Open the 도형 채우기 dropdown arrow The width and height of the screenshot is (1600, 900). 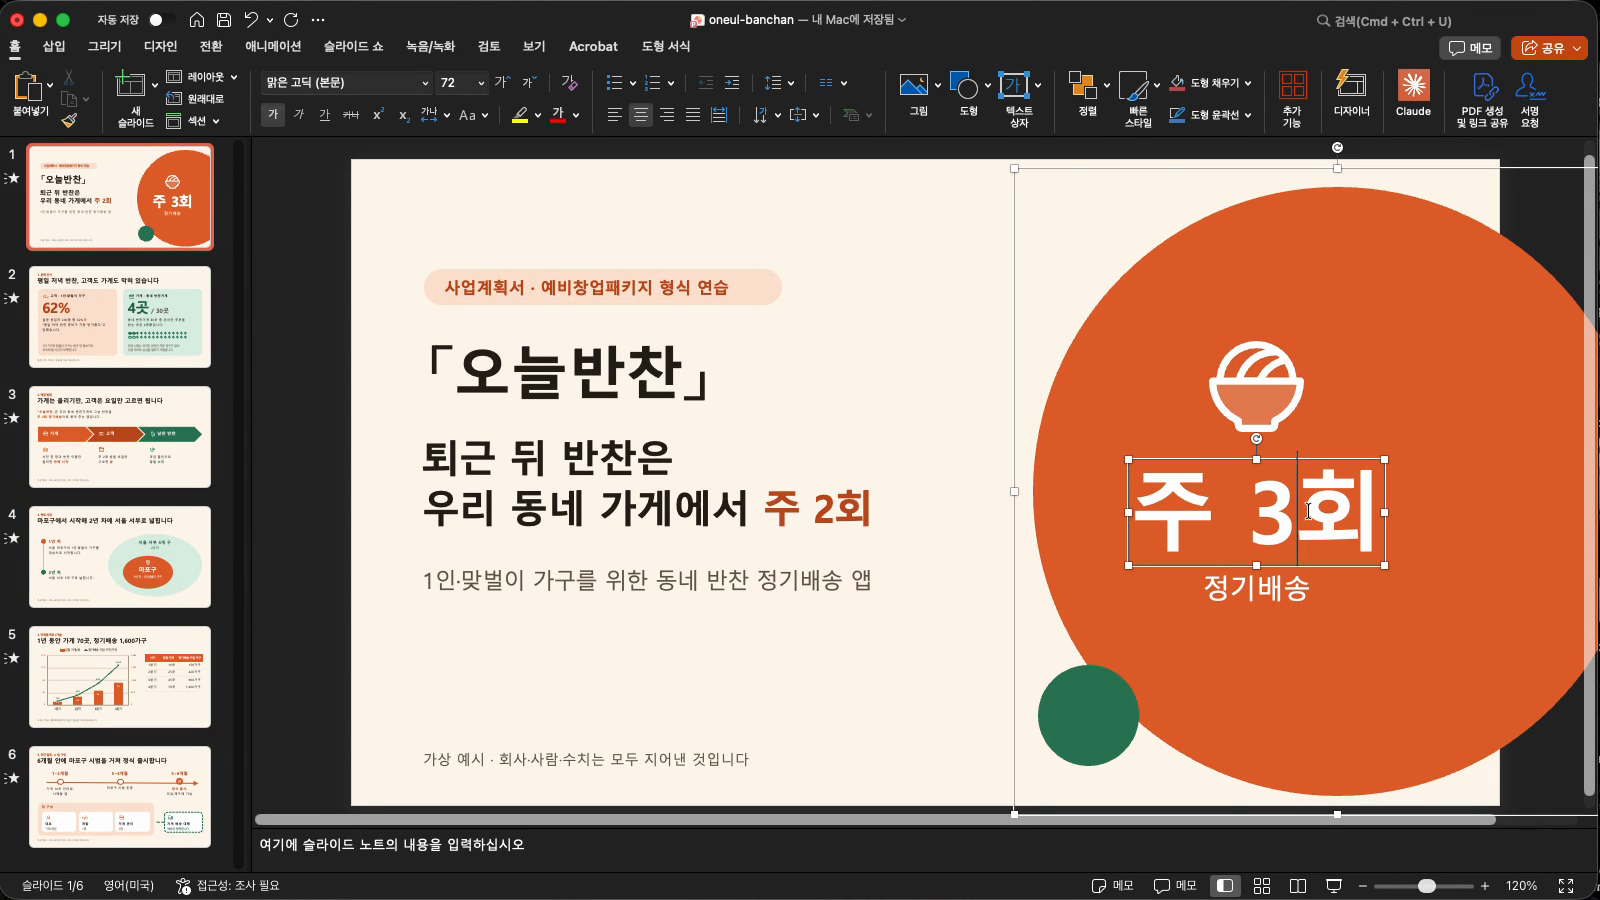[x=1248, y=83]
